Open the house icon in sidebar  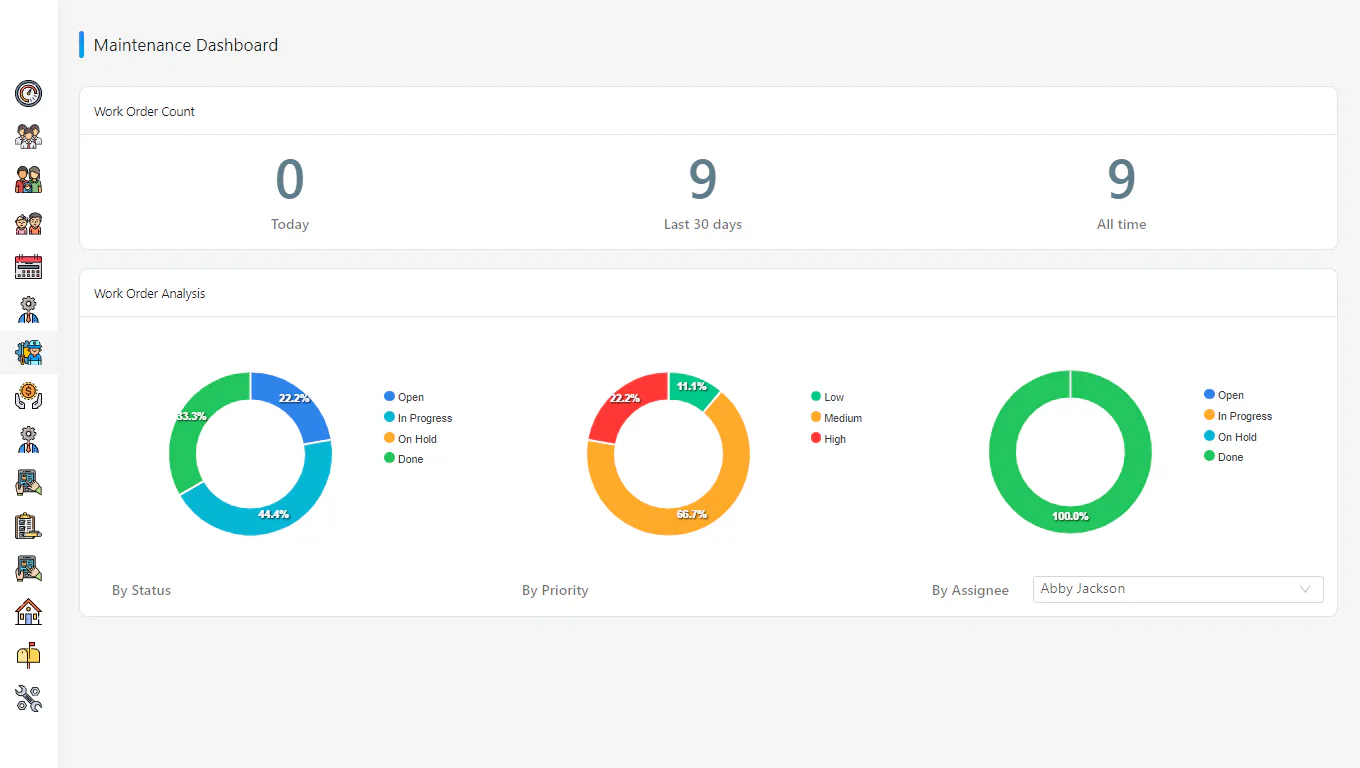28,611
